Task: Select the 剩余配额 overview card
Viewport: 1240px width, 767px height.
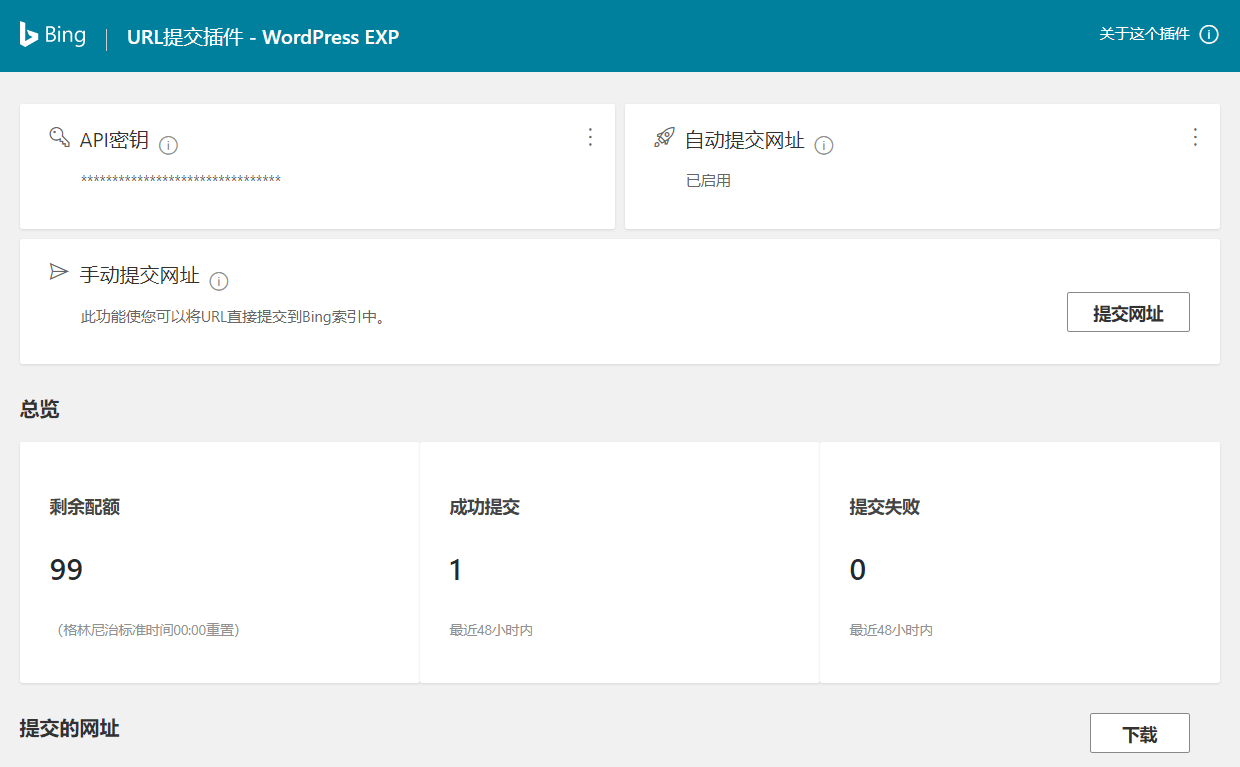Action: pyautogui.click(x=219, y=562)
